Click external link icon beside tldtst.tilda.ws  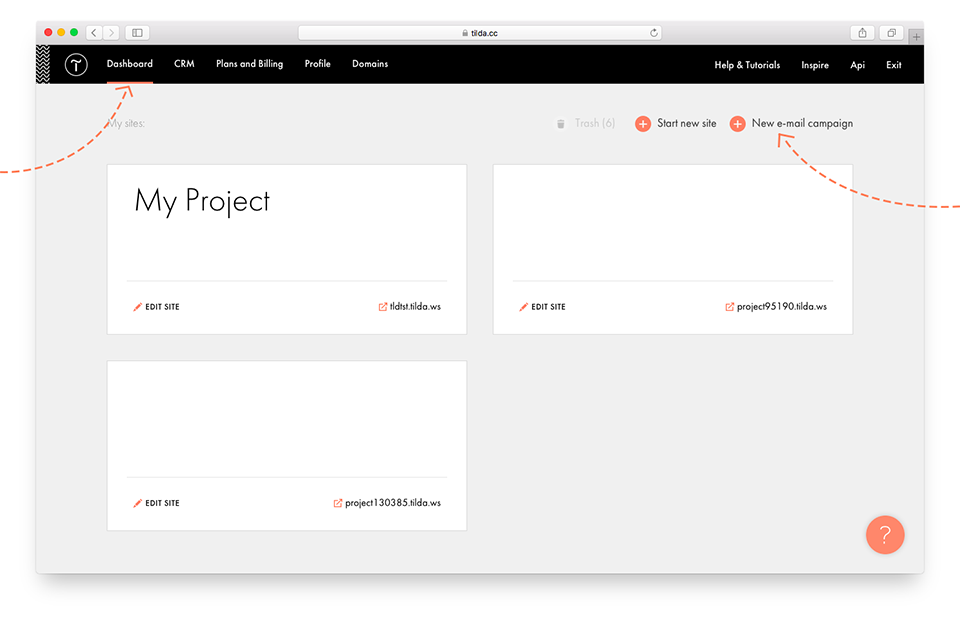point(383,307)
